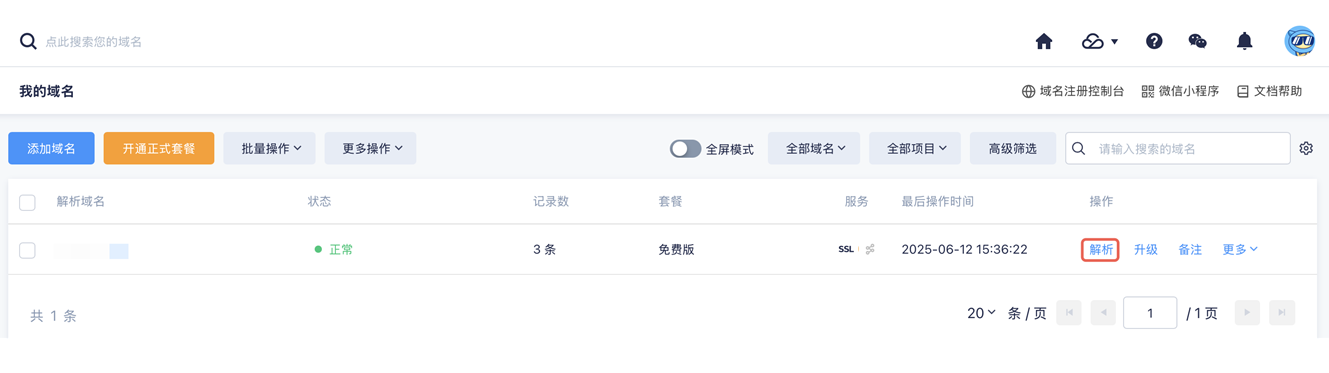Check the select-all checkbox in table header
The height and width of the screenshot is (373, 1329).
pyautogui.click(x=27, y=202)
